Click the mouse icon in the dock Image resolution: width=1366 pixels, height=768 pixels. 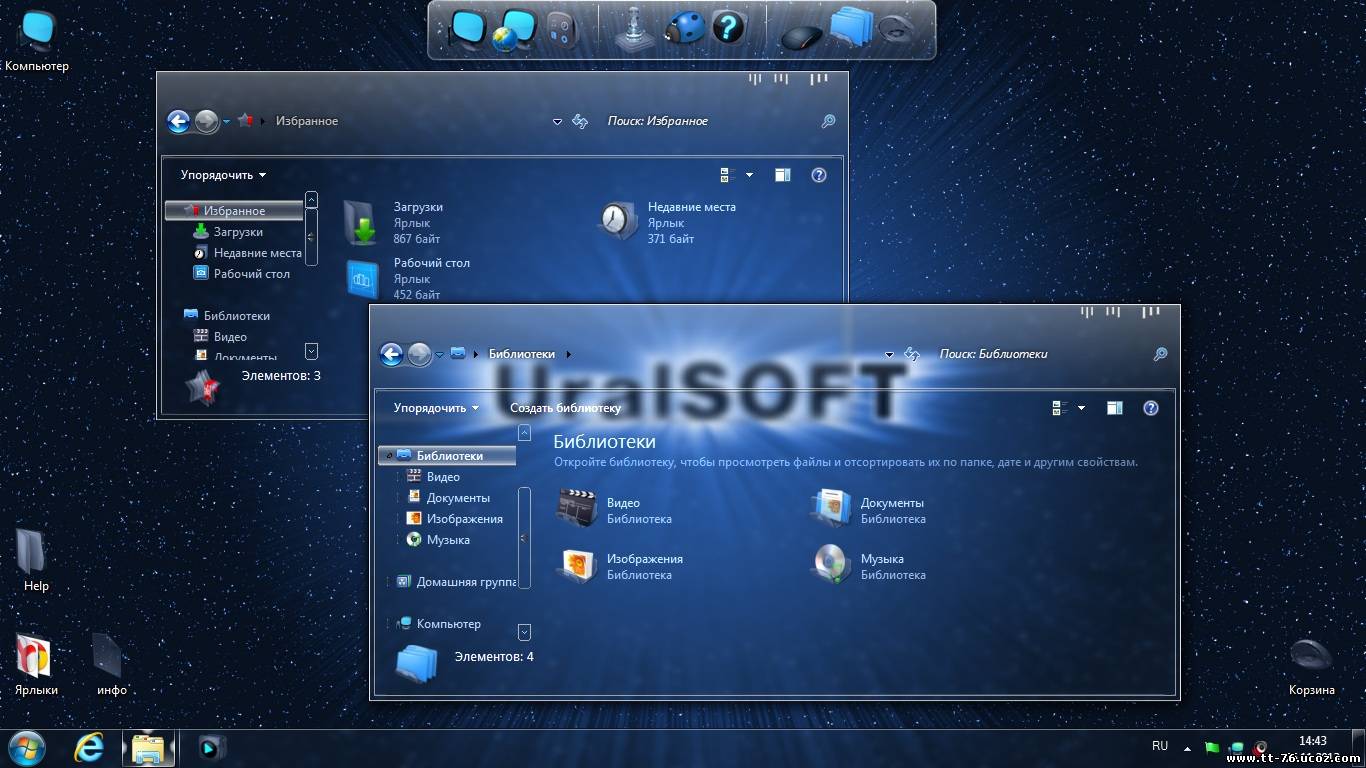tap(800, 36)
